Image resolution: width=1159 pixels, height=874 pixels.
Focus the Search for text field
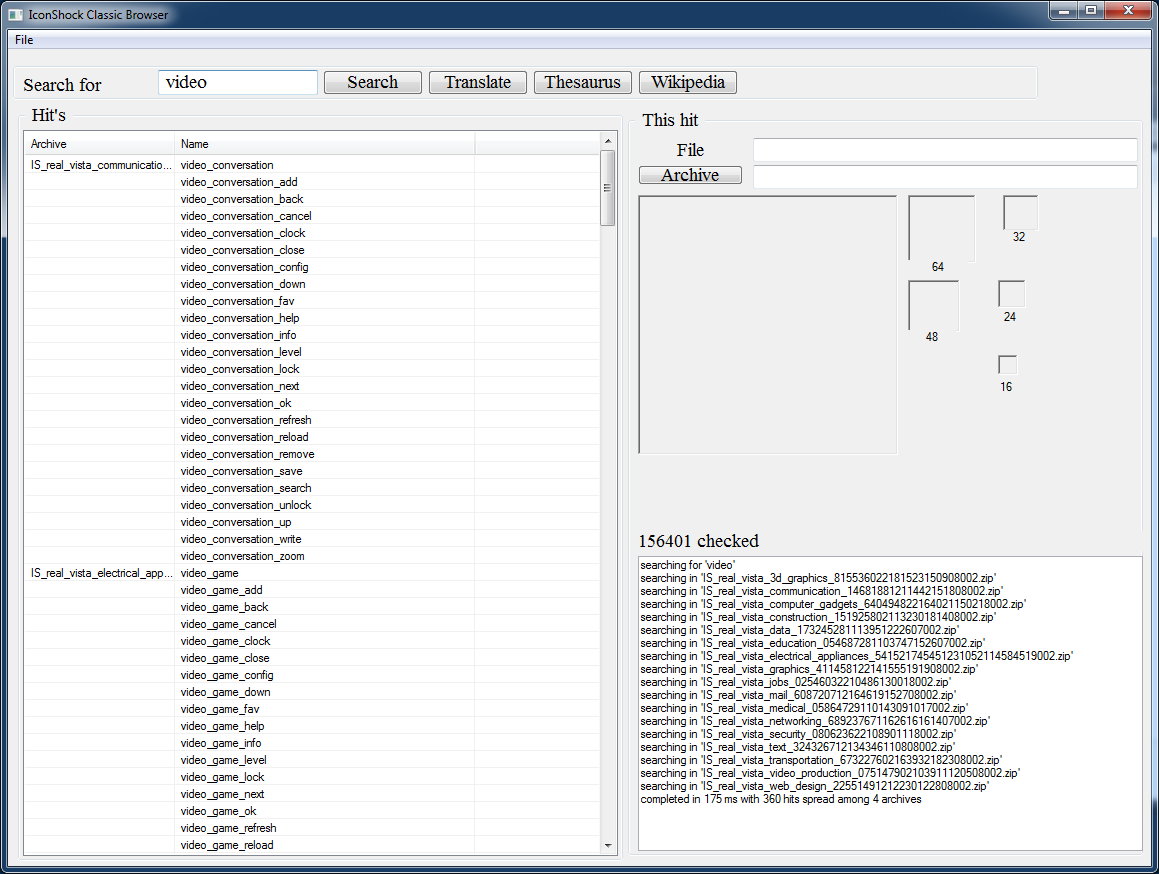click(x=238, y=83)
